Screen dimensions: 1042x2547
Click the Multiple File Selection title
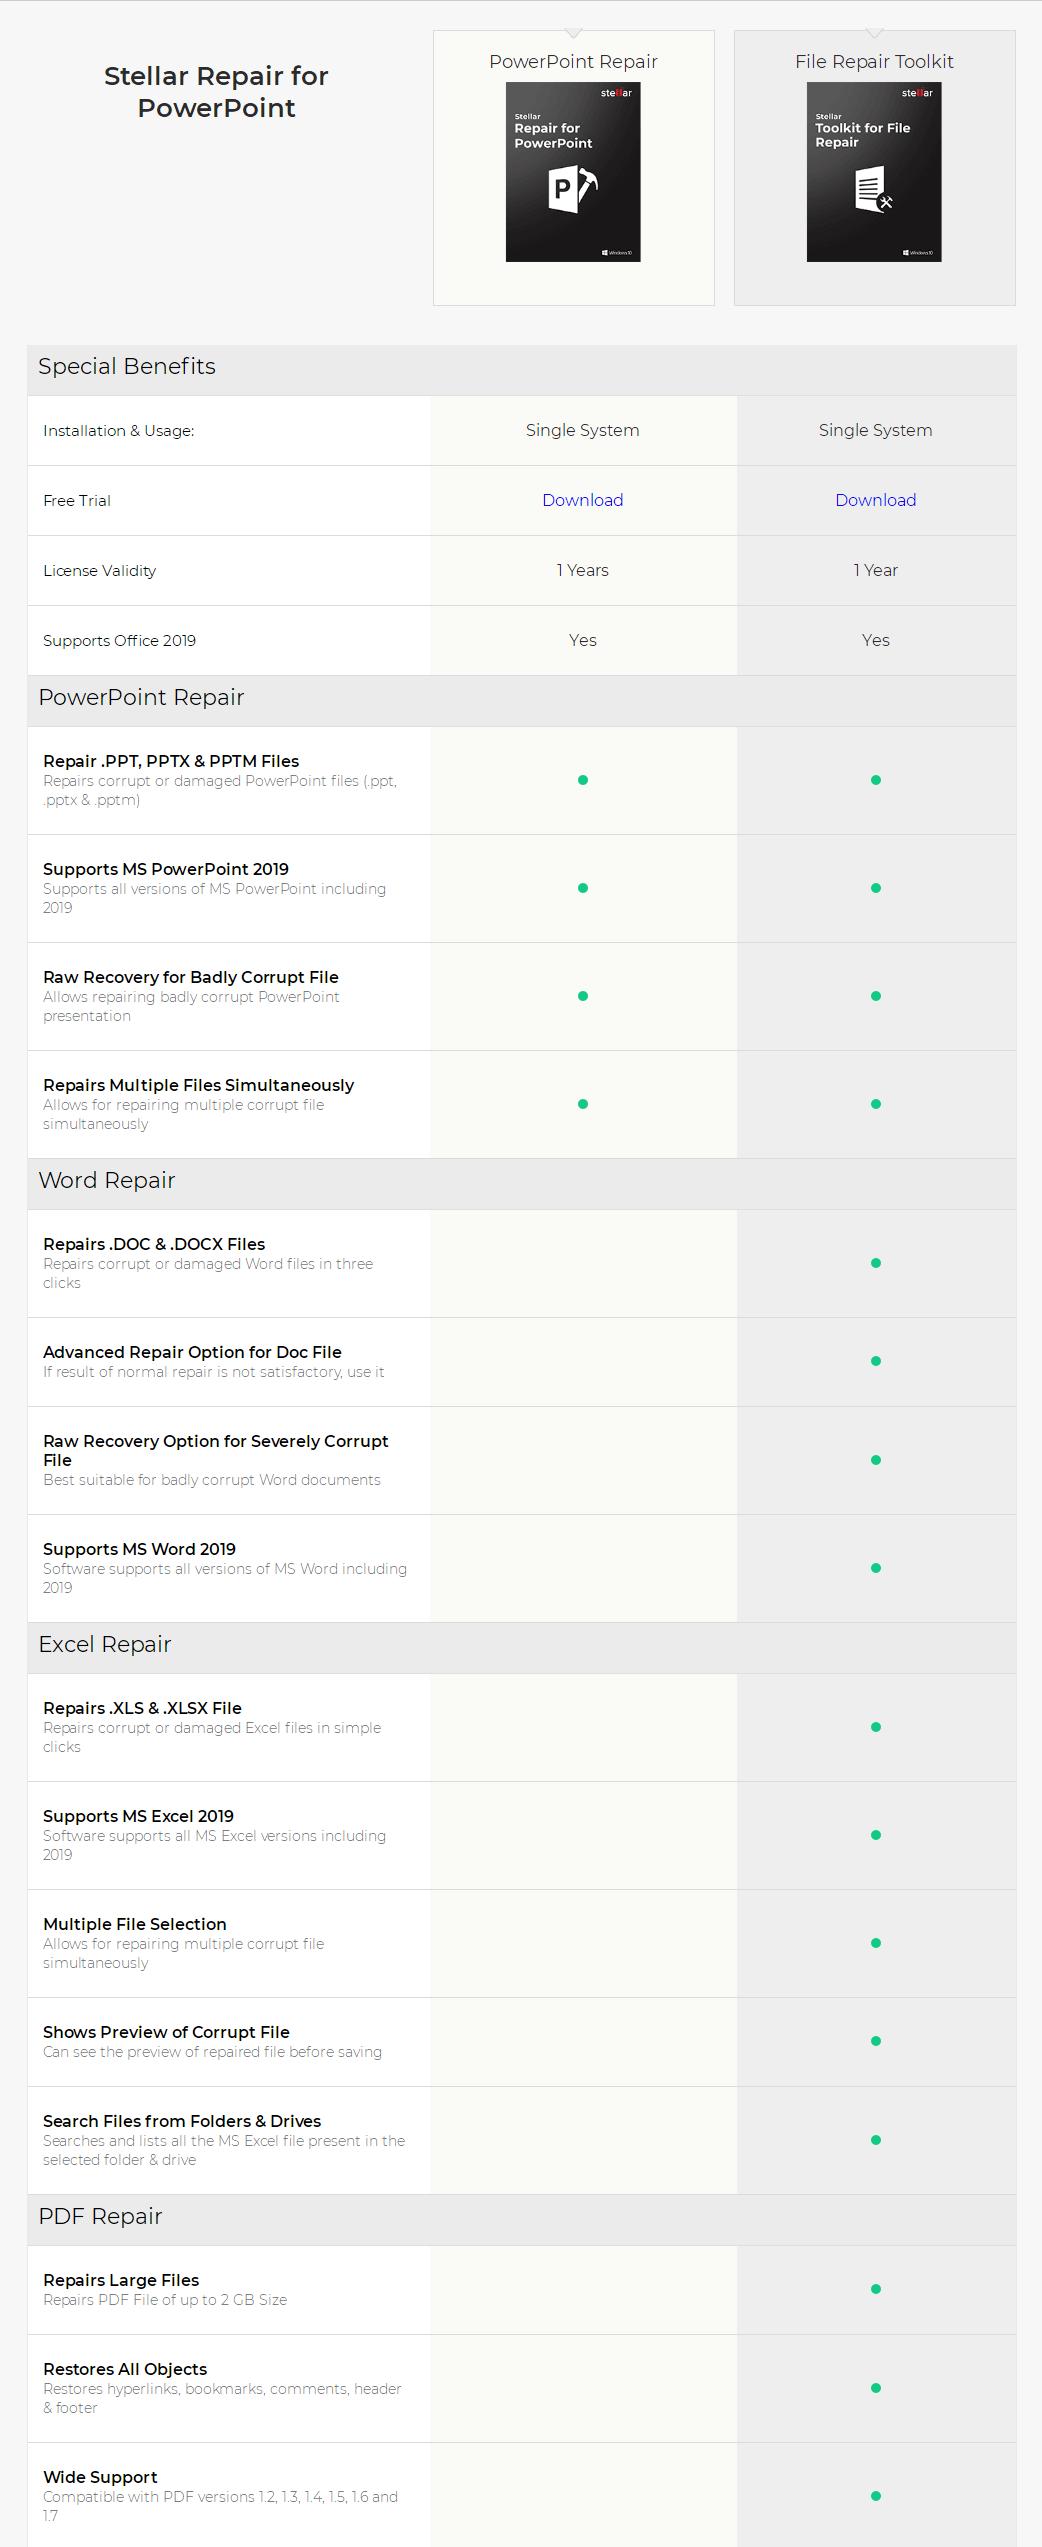coord(135,1924)
